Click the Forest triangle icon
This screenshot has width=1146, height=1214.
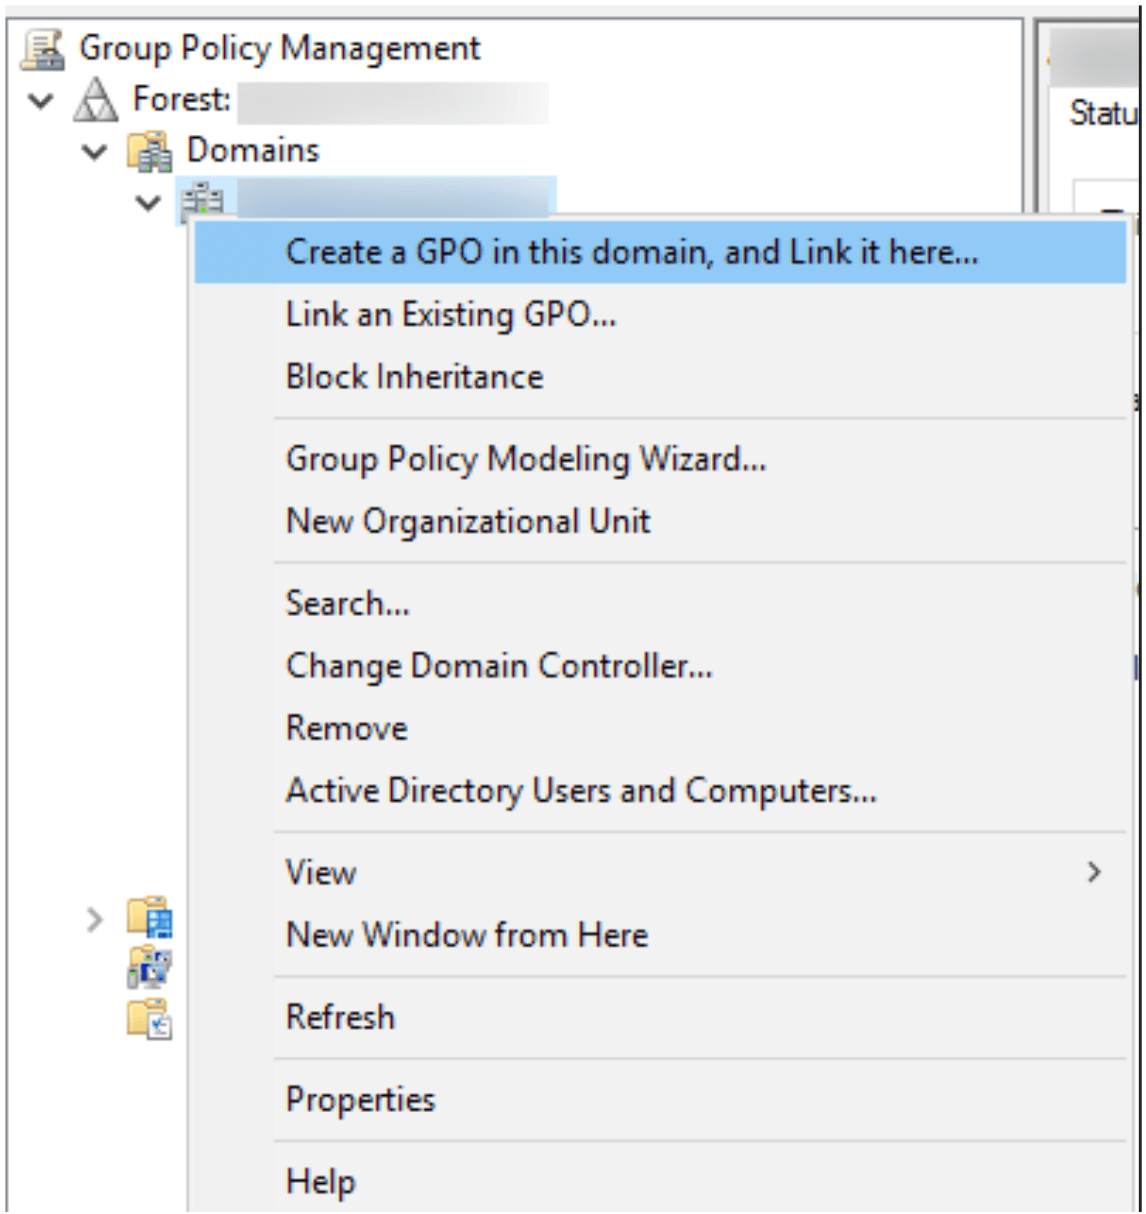coord(96,100)
